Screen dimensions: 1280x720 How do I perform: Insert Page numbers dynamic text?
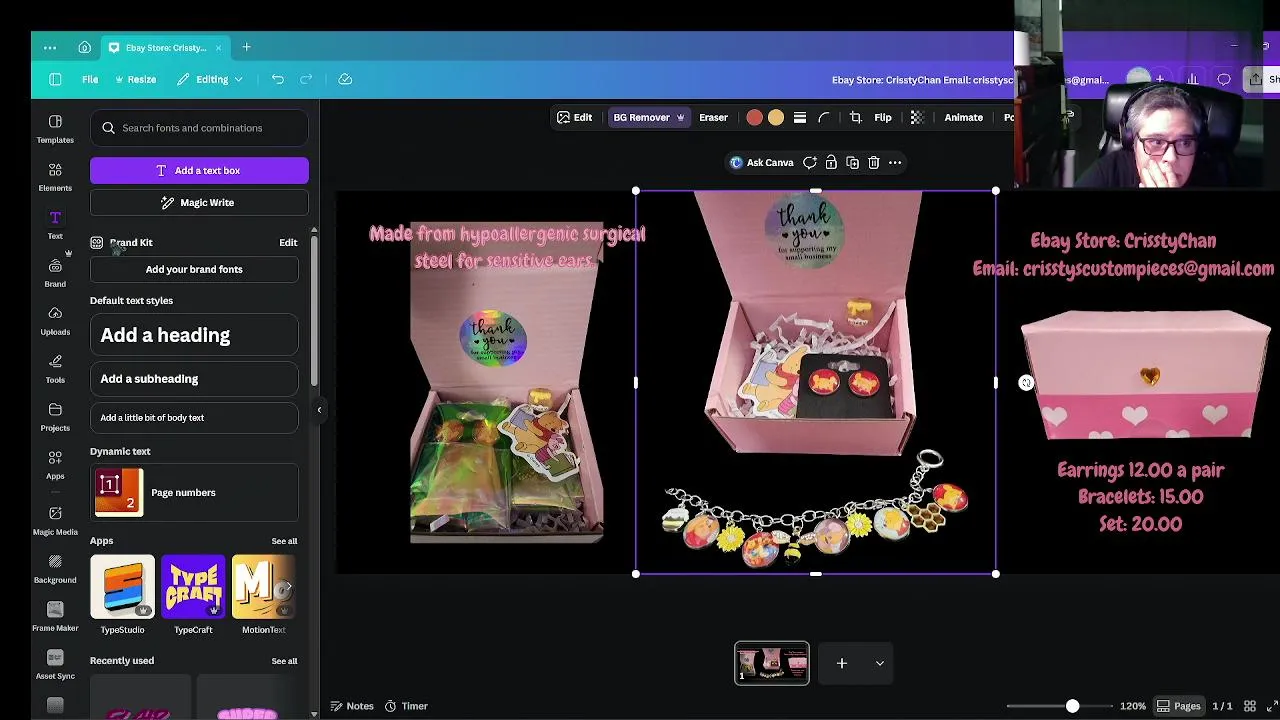(x=194, y=492)
